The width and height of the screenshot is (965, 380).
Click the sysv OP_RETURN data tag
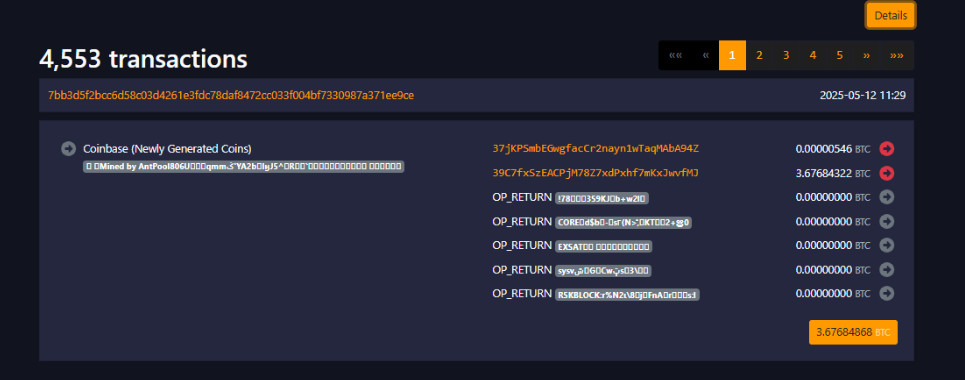coord(604,270)
